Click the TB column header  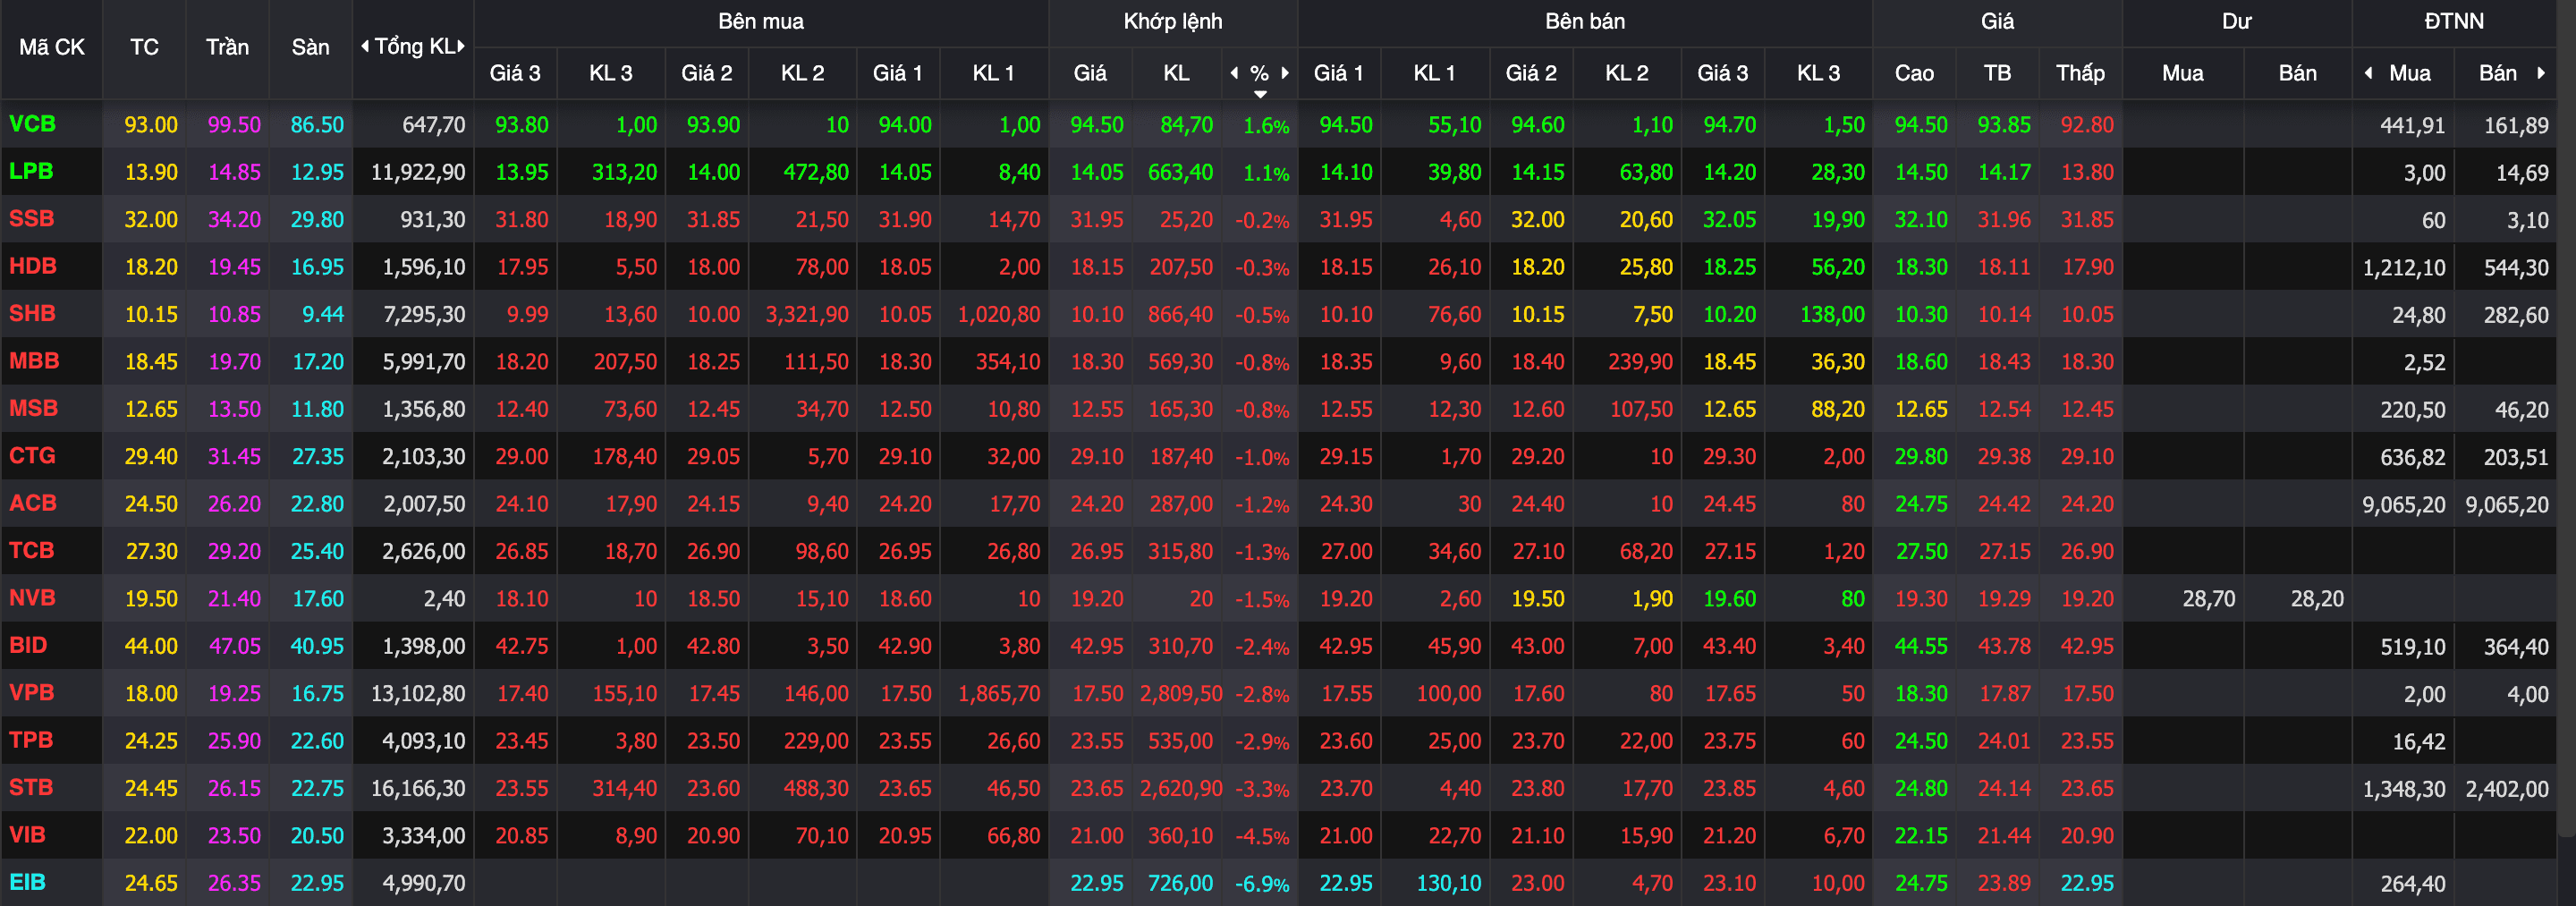coord(1997,73)
